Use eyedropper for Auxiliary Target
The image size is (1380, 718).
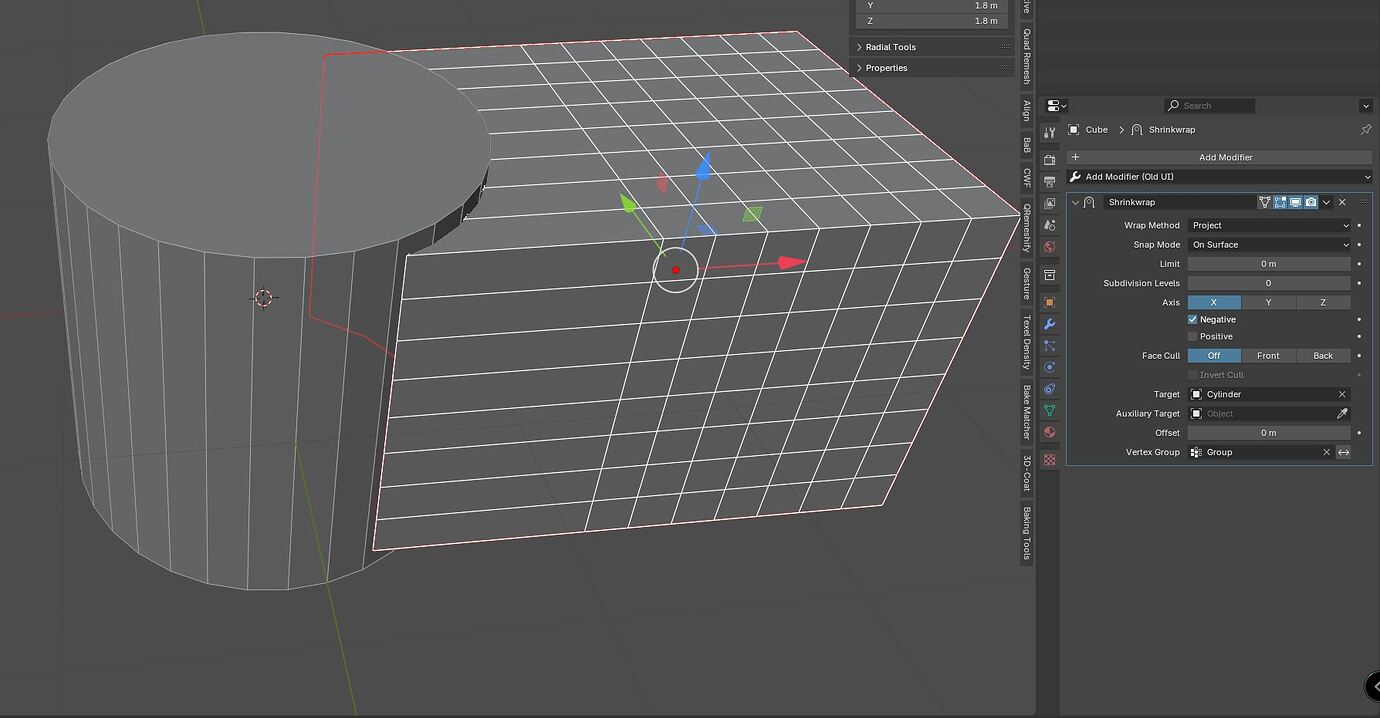click(1343, 414)
